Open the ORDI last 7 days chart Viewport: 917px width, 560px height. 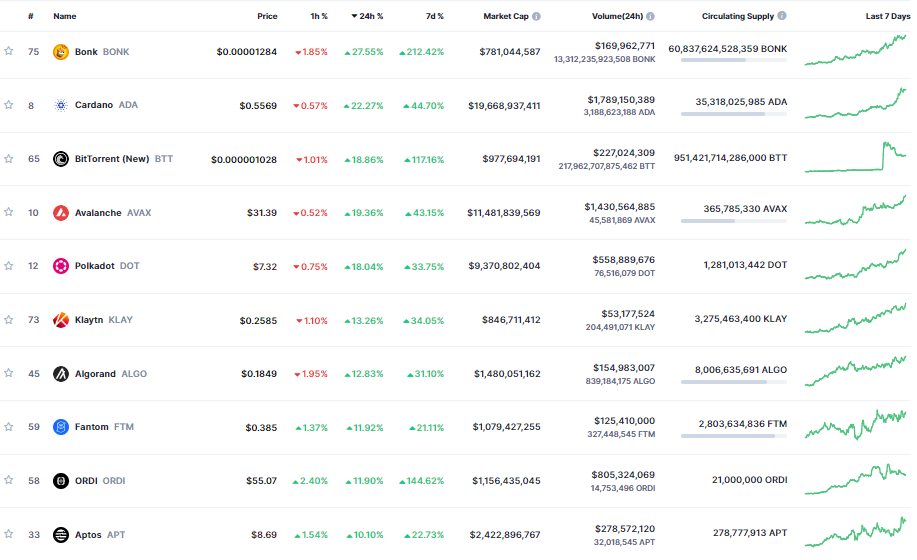tap(856, 481)
